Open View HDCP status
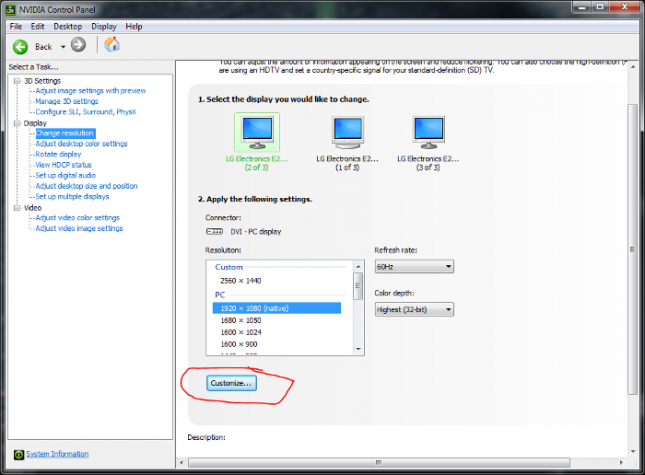Viewport: 645px width, 475px height. (x=63, y=165)
